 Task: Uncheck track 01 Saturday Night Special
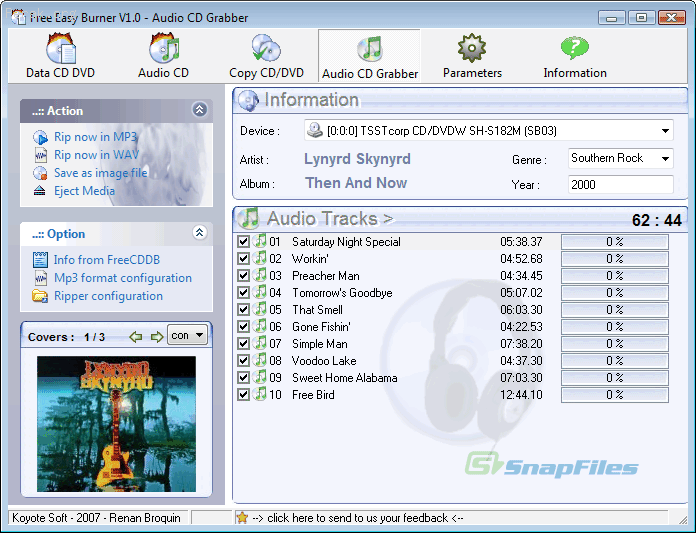(x=243, y=242)
